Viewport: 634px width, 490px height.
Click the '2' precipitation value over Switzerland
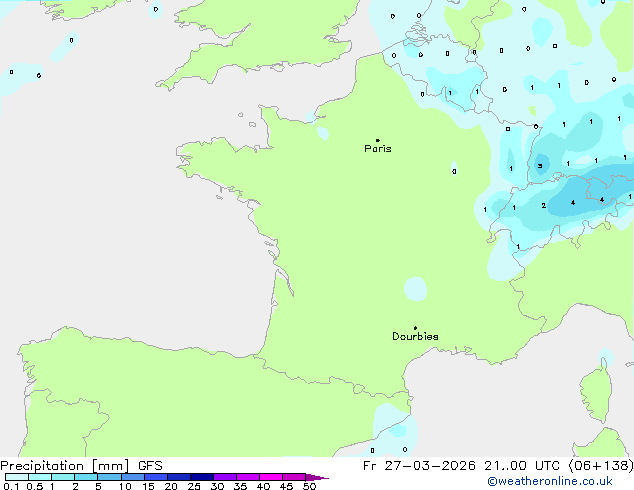click(x=543, y=206)
